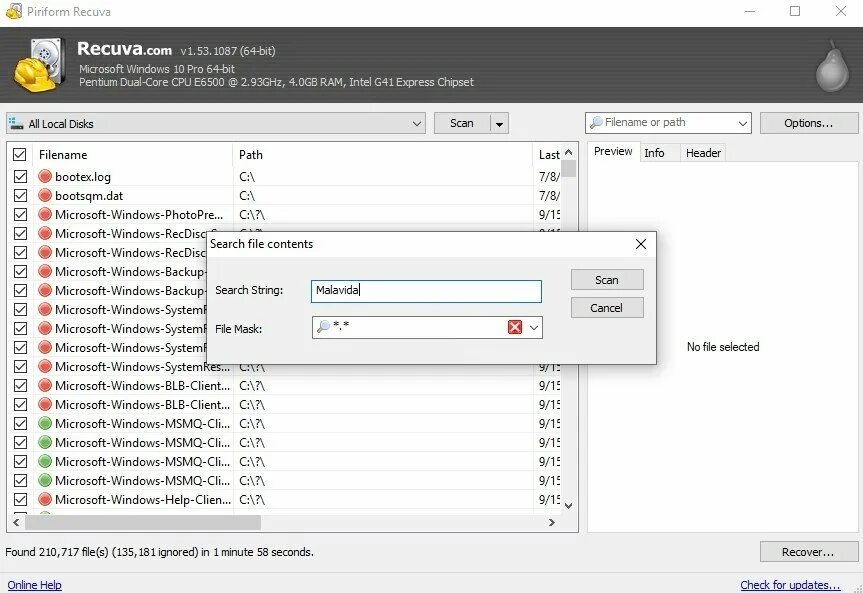Click red status dot beside bootex.log

tap(45, 176)
